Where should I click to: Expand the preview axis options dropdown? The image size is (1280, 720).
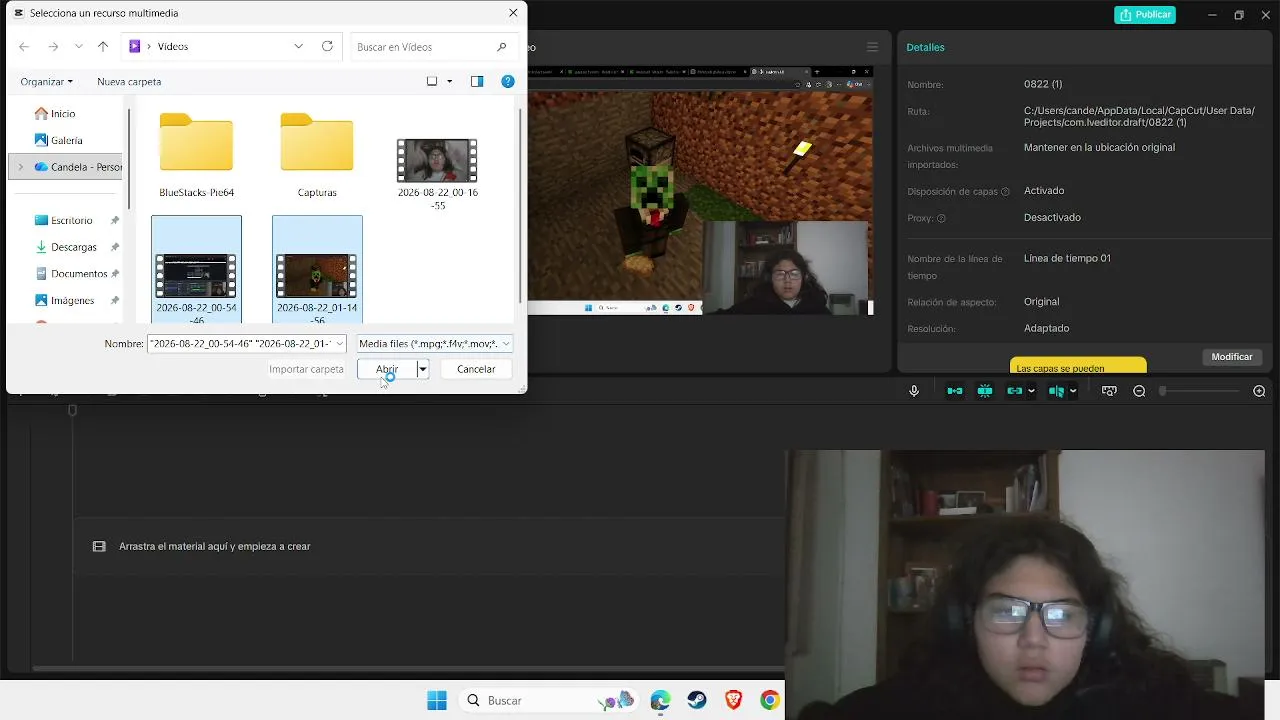[1073, 391]
